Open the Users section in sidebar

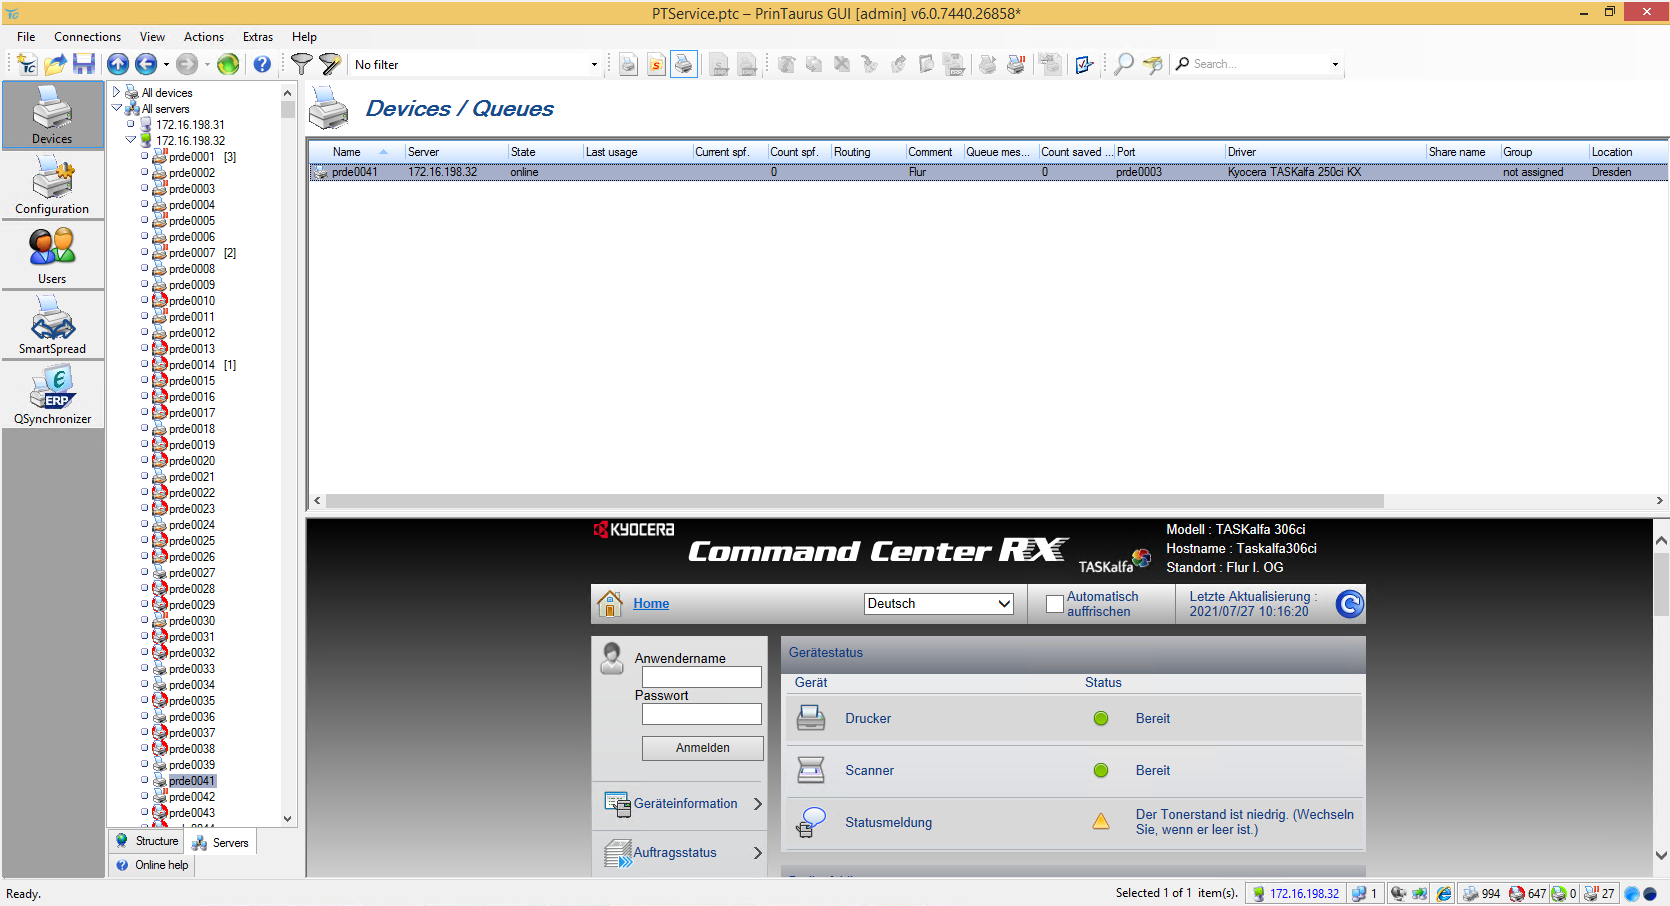[x=52, y=255]
